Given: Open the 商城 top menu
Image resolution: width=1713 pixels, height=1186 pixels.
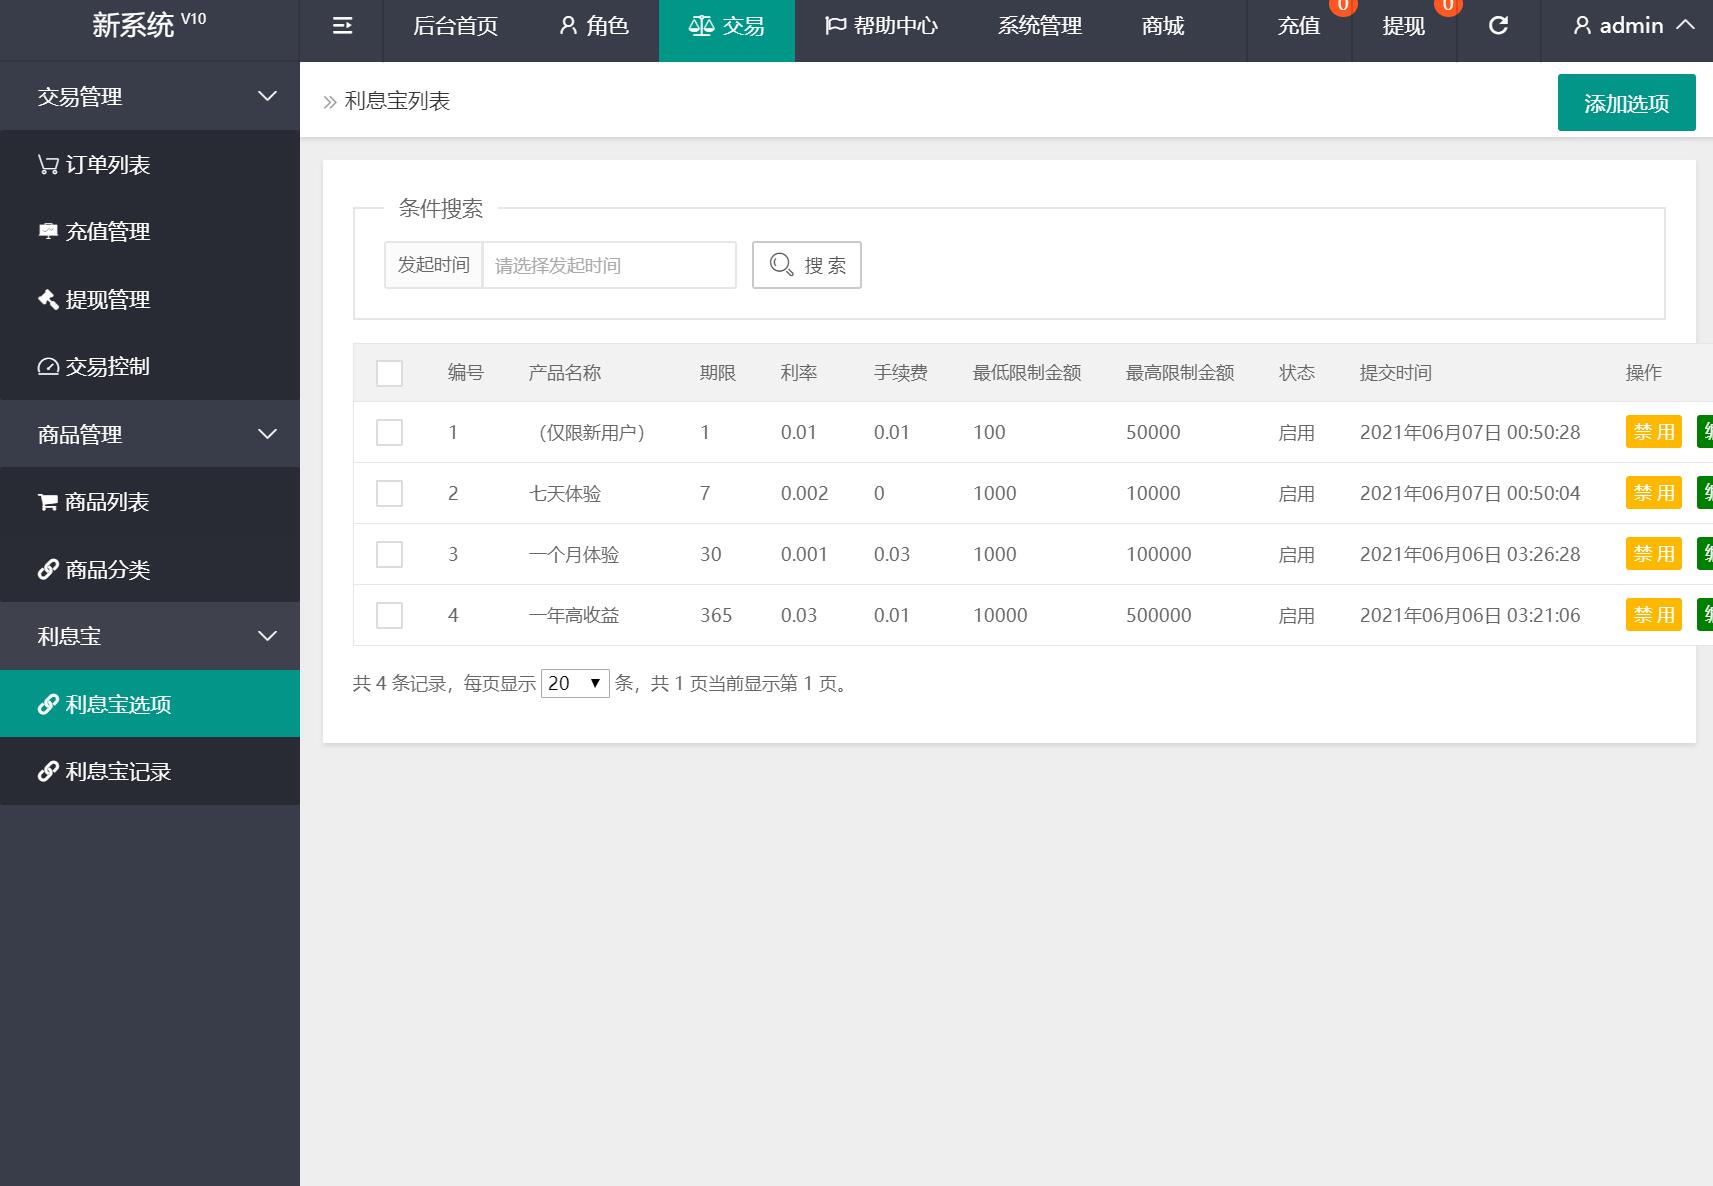Looking at the screenshot, I should 1163,26.
